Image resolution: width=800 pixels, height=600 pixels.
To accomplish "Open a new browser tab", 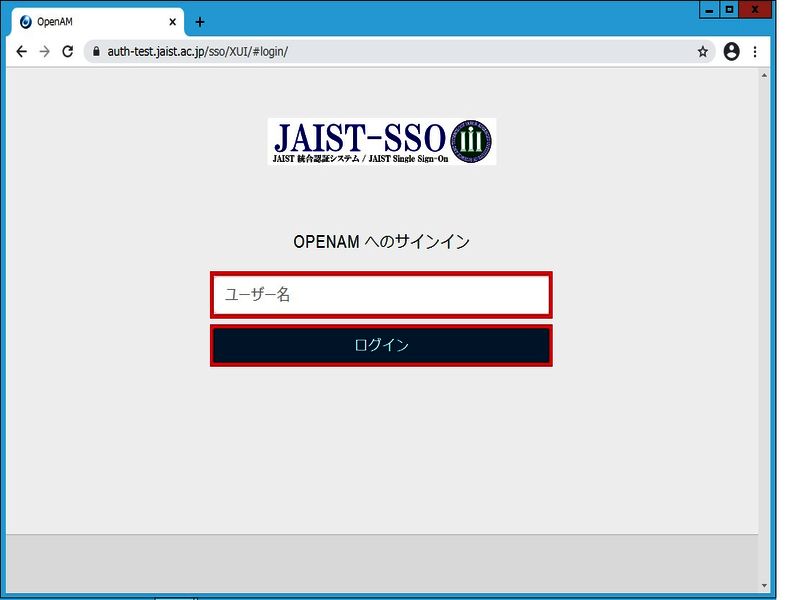I will (200, 22).
